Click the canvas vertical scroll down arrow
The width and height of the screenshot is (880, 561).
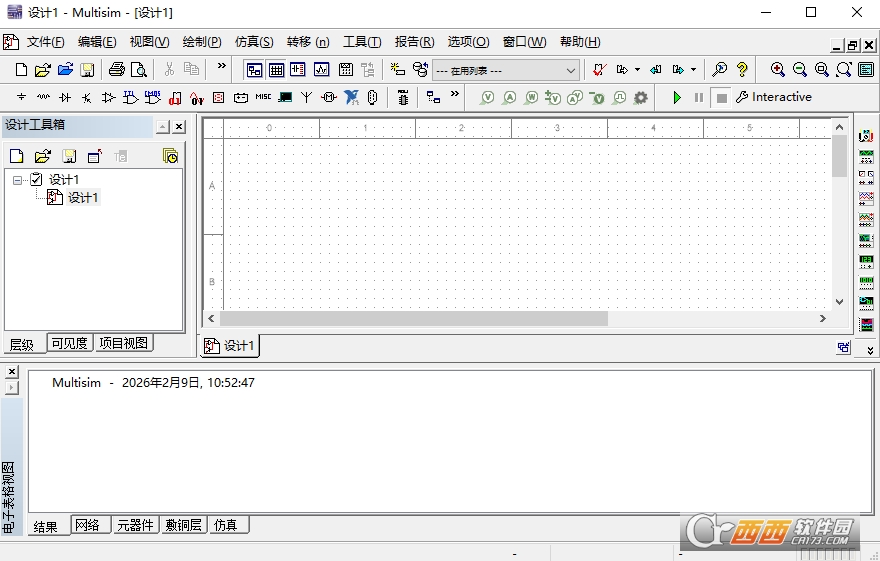(839, 302)
